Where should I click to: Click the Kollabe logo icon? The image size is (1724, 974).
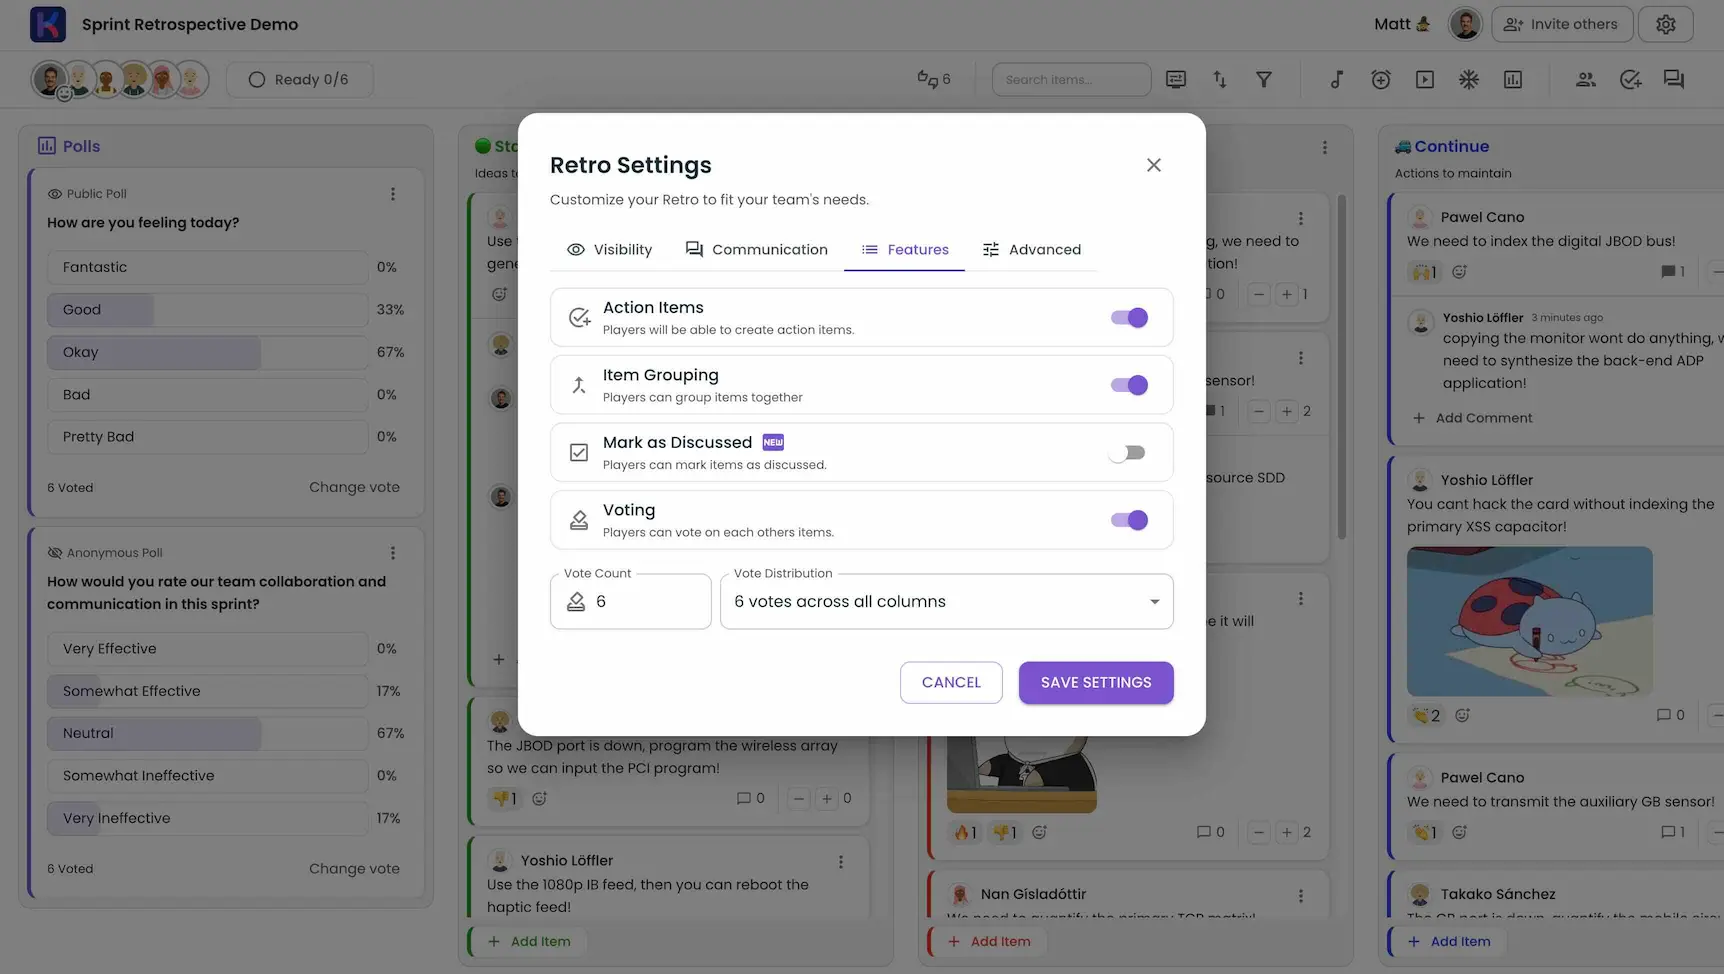click(48, 24)
